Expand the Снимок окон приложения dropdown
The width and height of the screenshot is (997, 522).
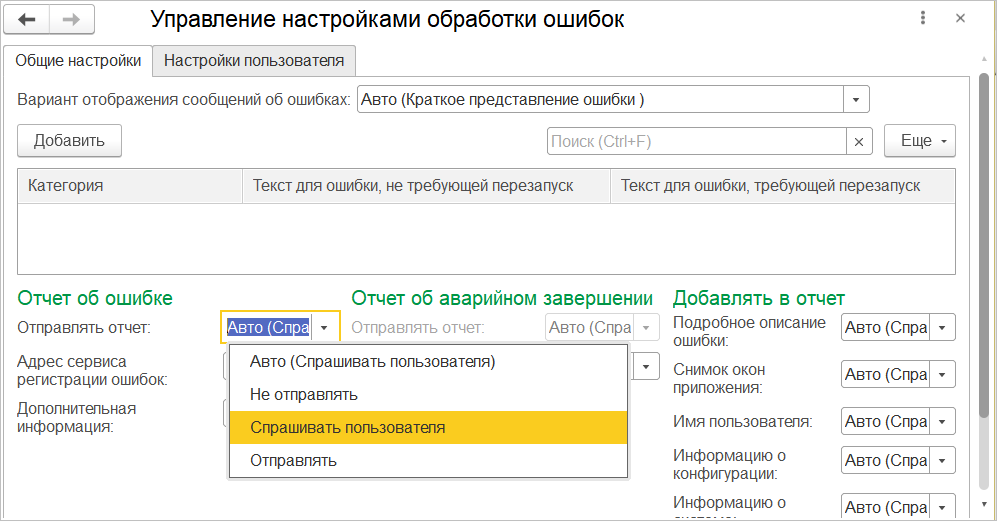click(x=943, y=374)
